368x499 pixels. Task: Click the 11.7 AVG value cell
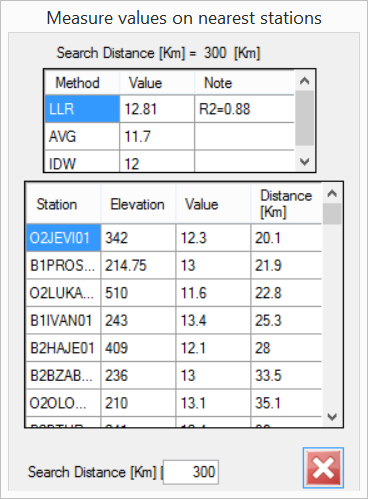pyautogui.click(x=157, y=136)
